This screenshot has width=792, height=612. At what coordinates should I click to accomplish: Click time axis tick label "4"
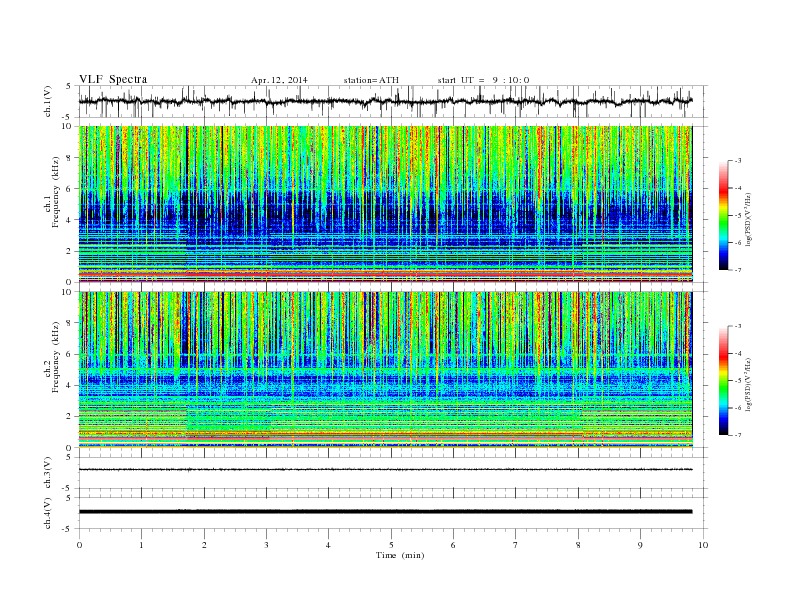(x=329, y=545)
